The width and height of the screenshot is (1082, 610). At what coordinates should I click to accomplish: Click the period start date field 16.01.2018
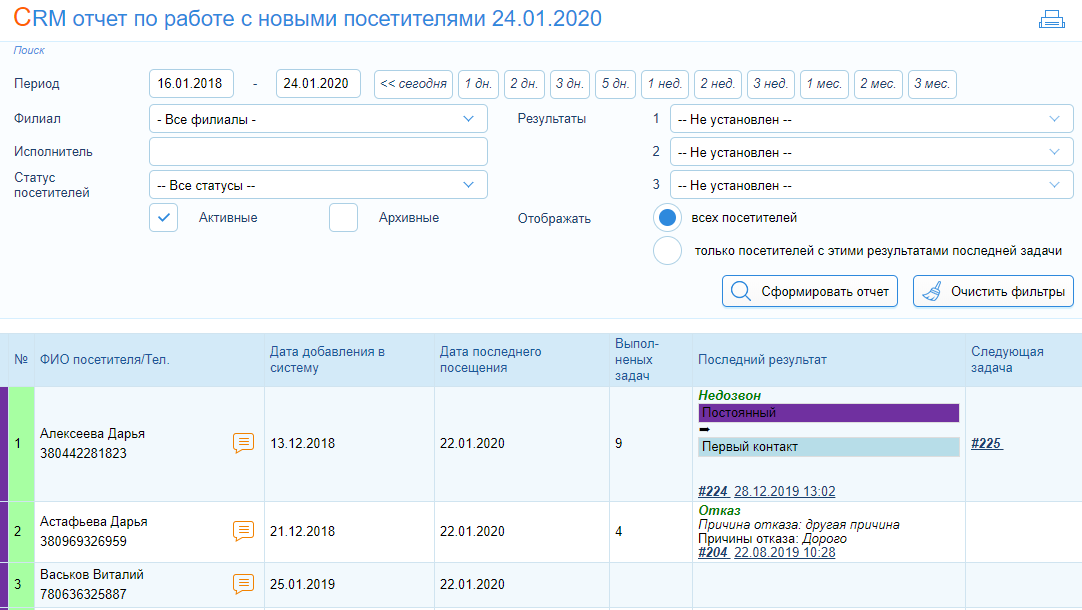pos(191,84)
